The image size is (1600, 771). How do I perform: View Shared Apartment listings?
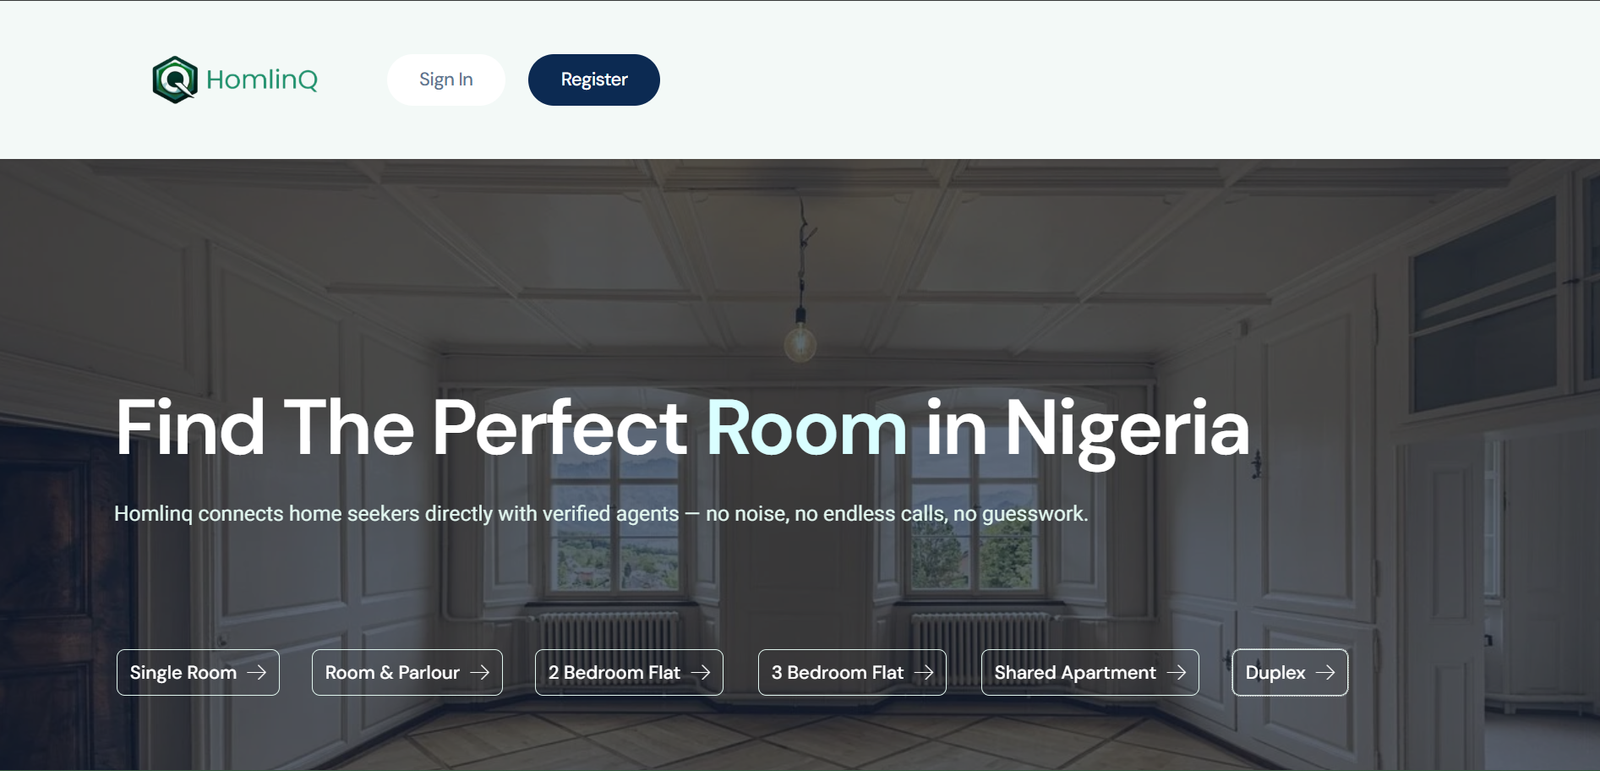pyautogui.click(x=1090, y=673)
